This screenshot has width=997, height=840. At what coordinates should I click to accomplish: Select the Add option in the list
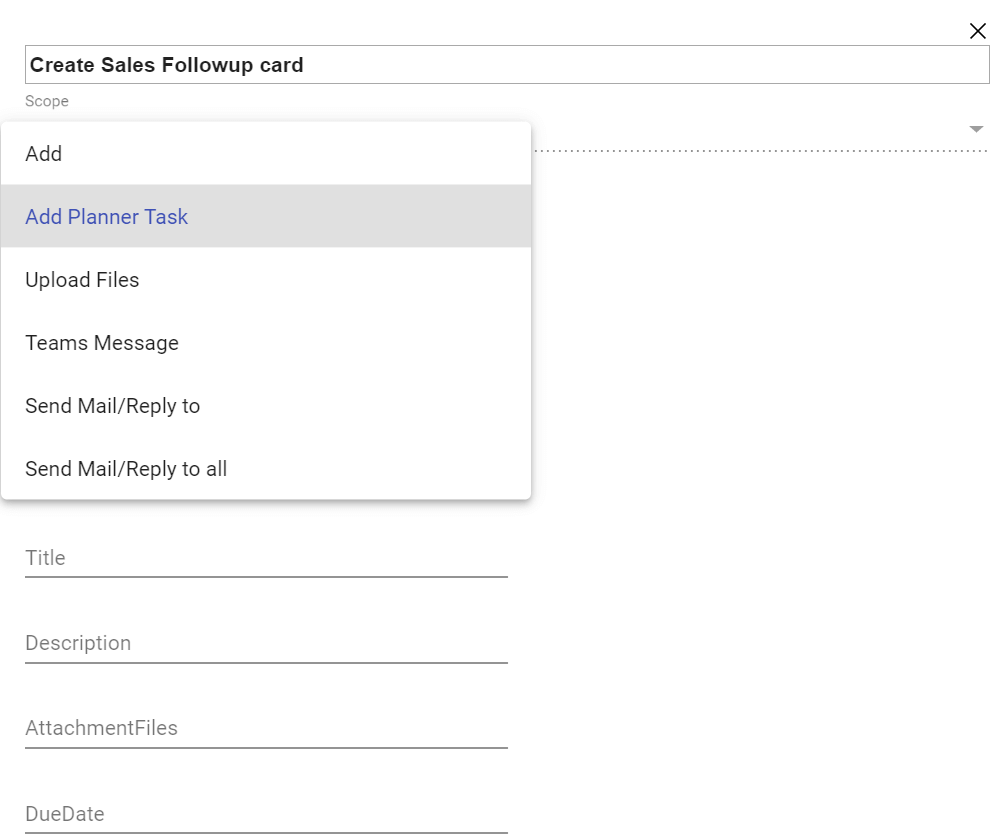point(265,154)
